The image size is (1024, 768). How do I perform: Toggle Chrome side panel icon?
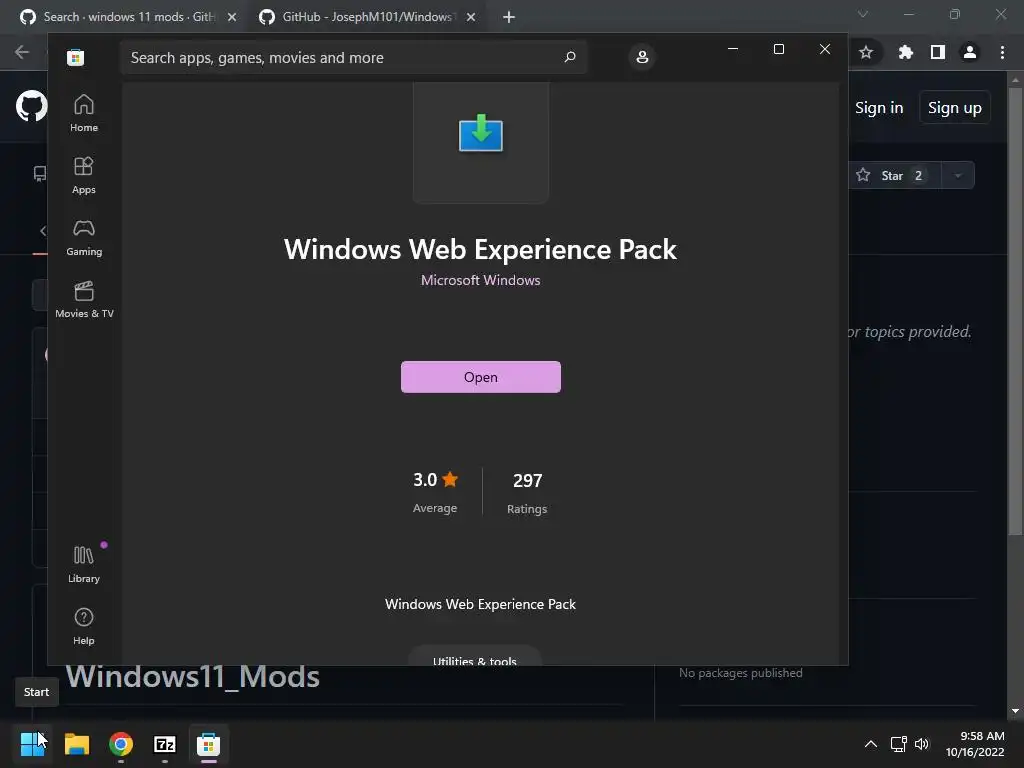938,52
